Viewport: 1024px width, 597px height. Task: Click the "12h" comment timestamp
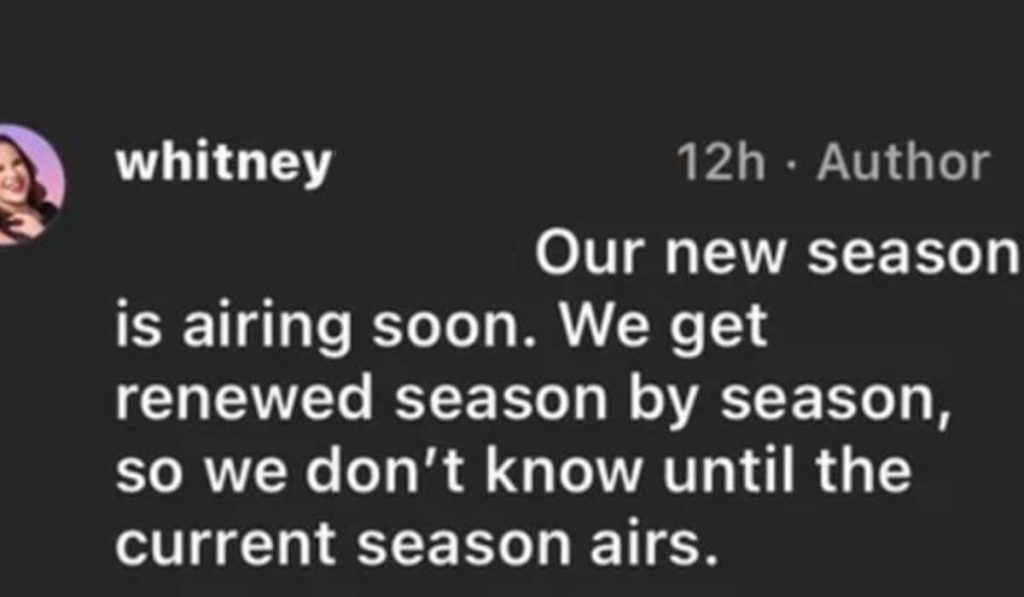tap(720, 163)
